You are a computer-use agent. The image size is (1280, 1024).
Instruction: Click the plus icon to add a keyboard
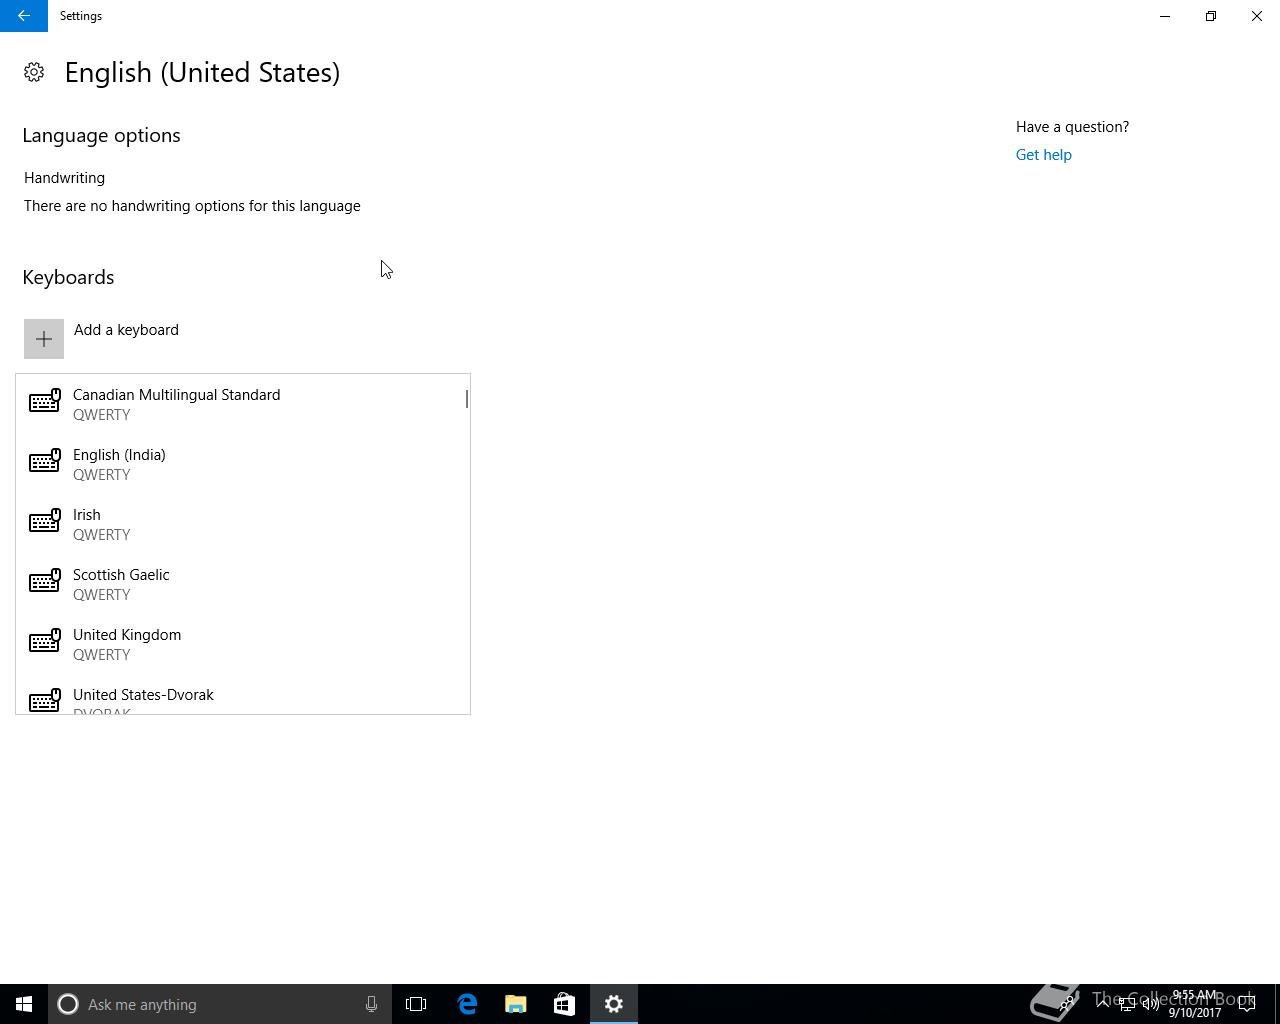(44, 339)
